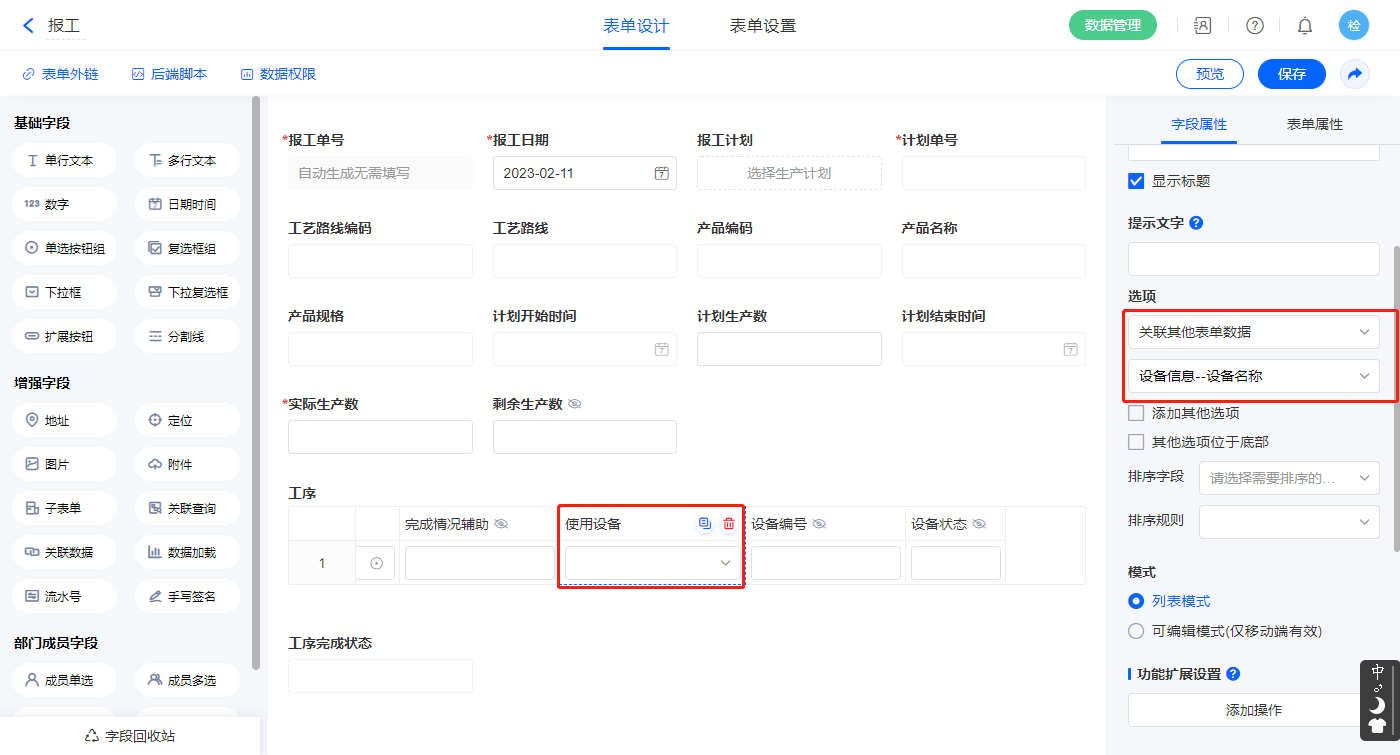Click the 实际生产数 input field
Screen dimensions: 1400x755
[380, 437]
